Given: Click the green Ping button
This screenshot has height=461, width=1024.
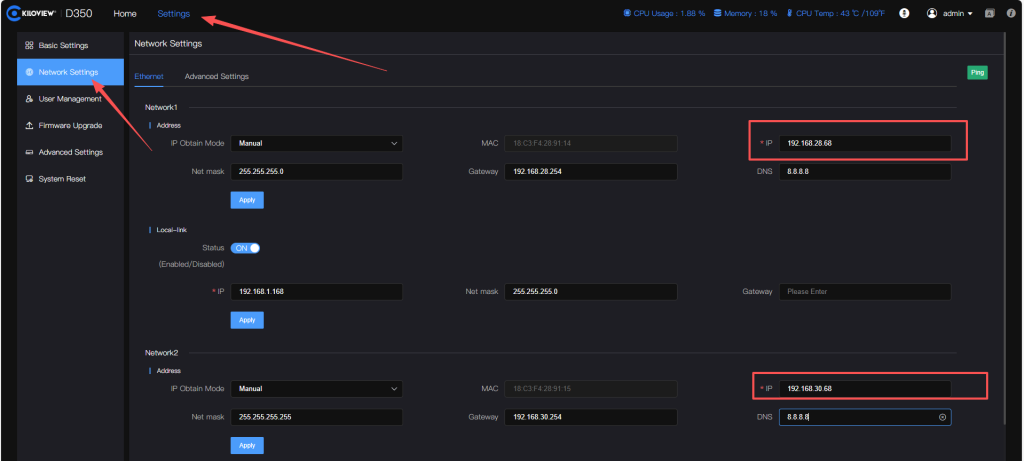Looking at the screenshot, I should pyautogui.click(x=977, y=72).
